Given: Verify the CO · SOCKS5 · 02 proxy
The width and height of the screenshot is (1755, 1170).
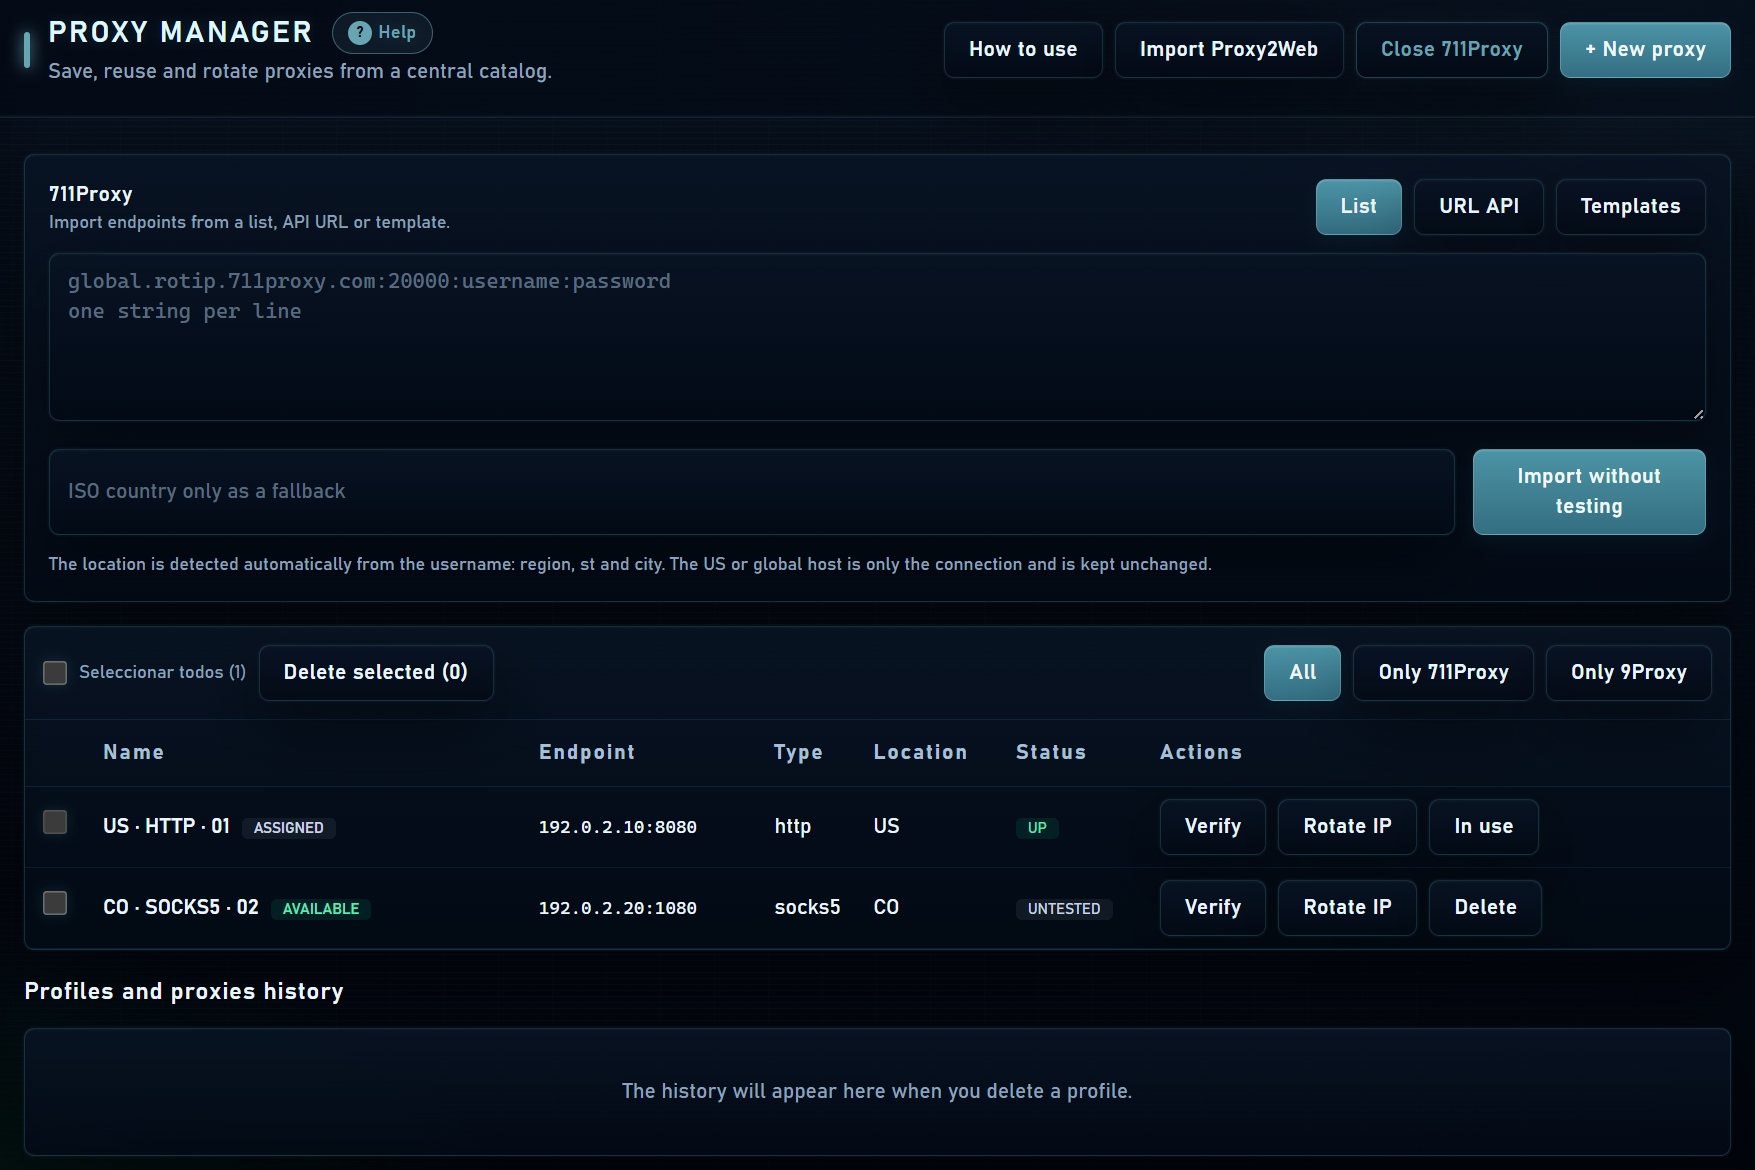Looking at the screenshot, I should [1213, 908].
